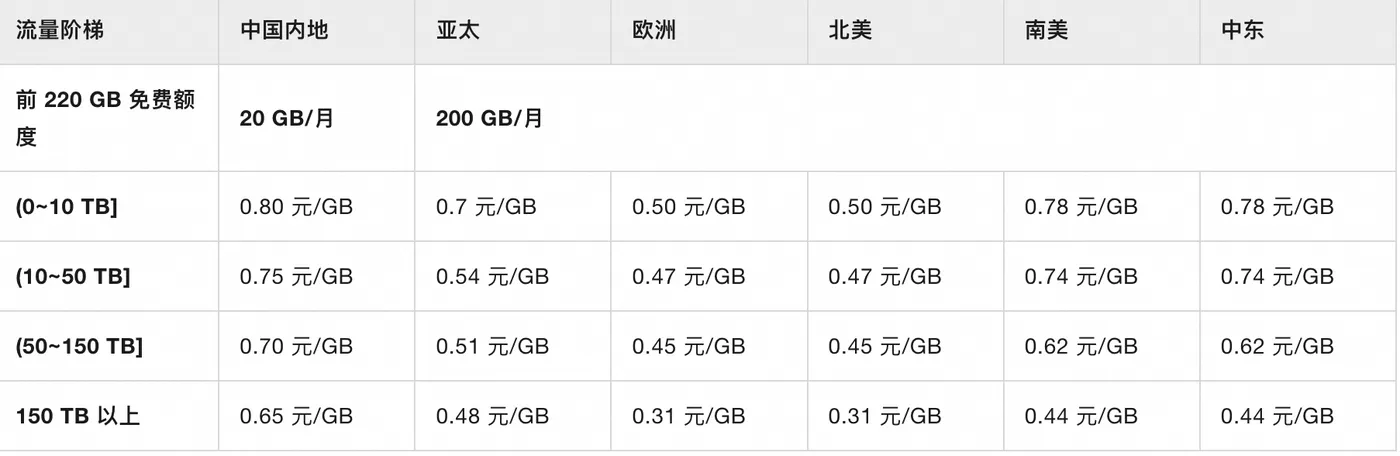Viewport: 1400px width, 456px height.
Task: Select the 0.54 元/GB price cell
Action: (x=492, y=277)
